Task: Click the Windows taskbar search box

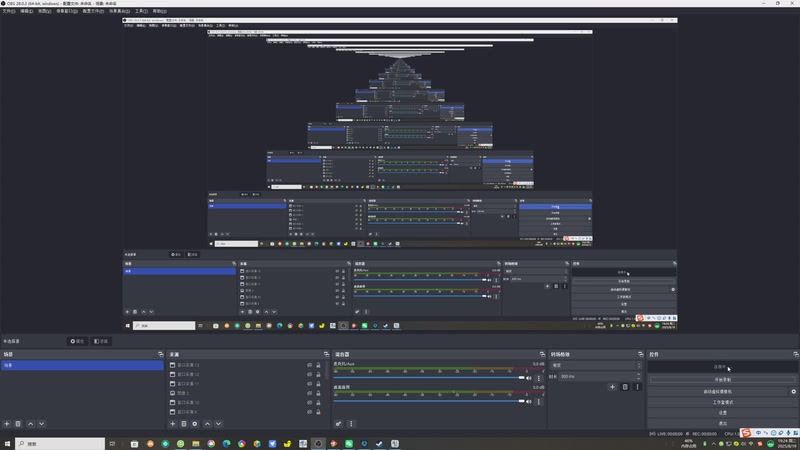Action: [60, 444]
